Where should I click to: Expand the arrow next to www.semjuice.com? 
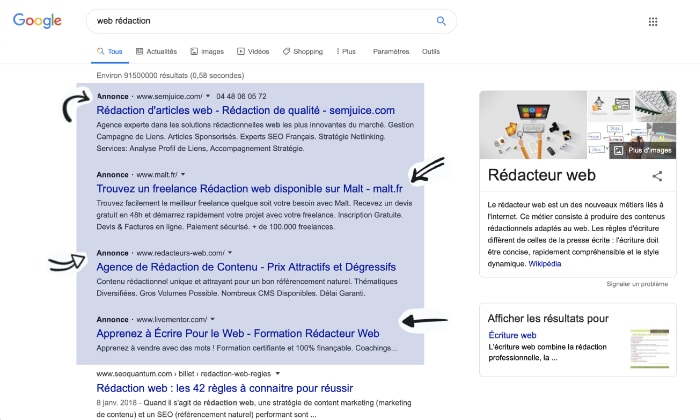pos(207,97)
